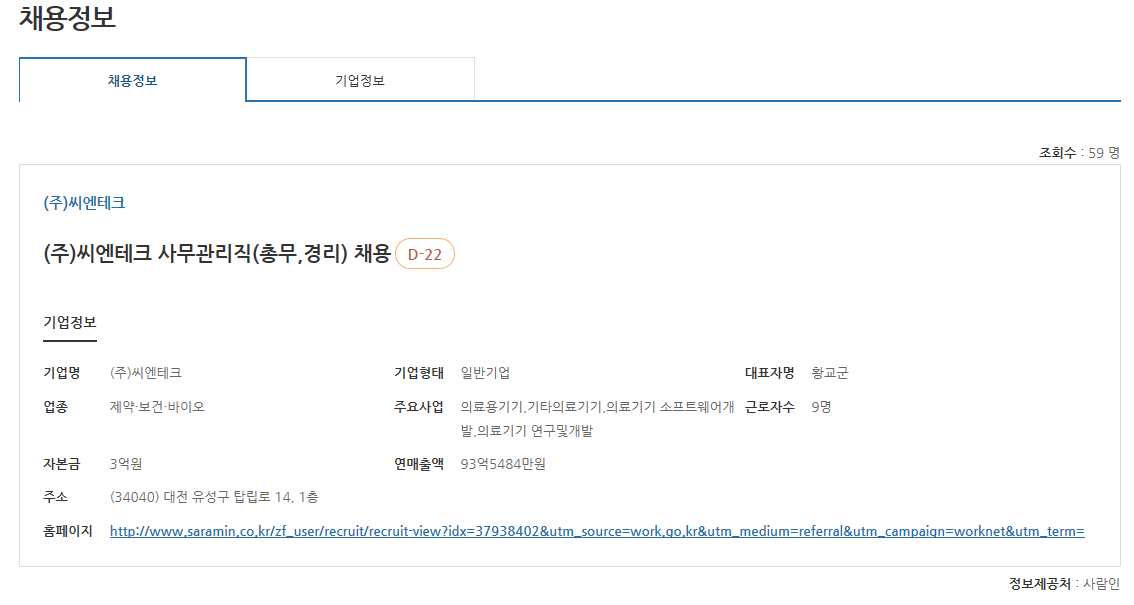Click the 기업명 field label
This screenshot has height=605, width=1134.
[61, 373]
